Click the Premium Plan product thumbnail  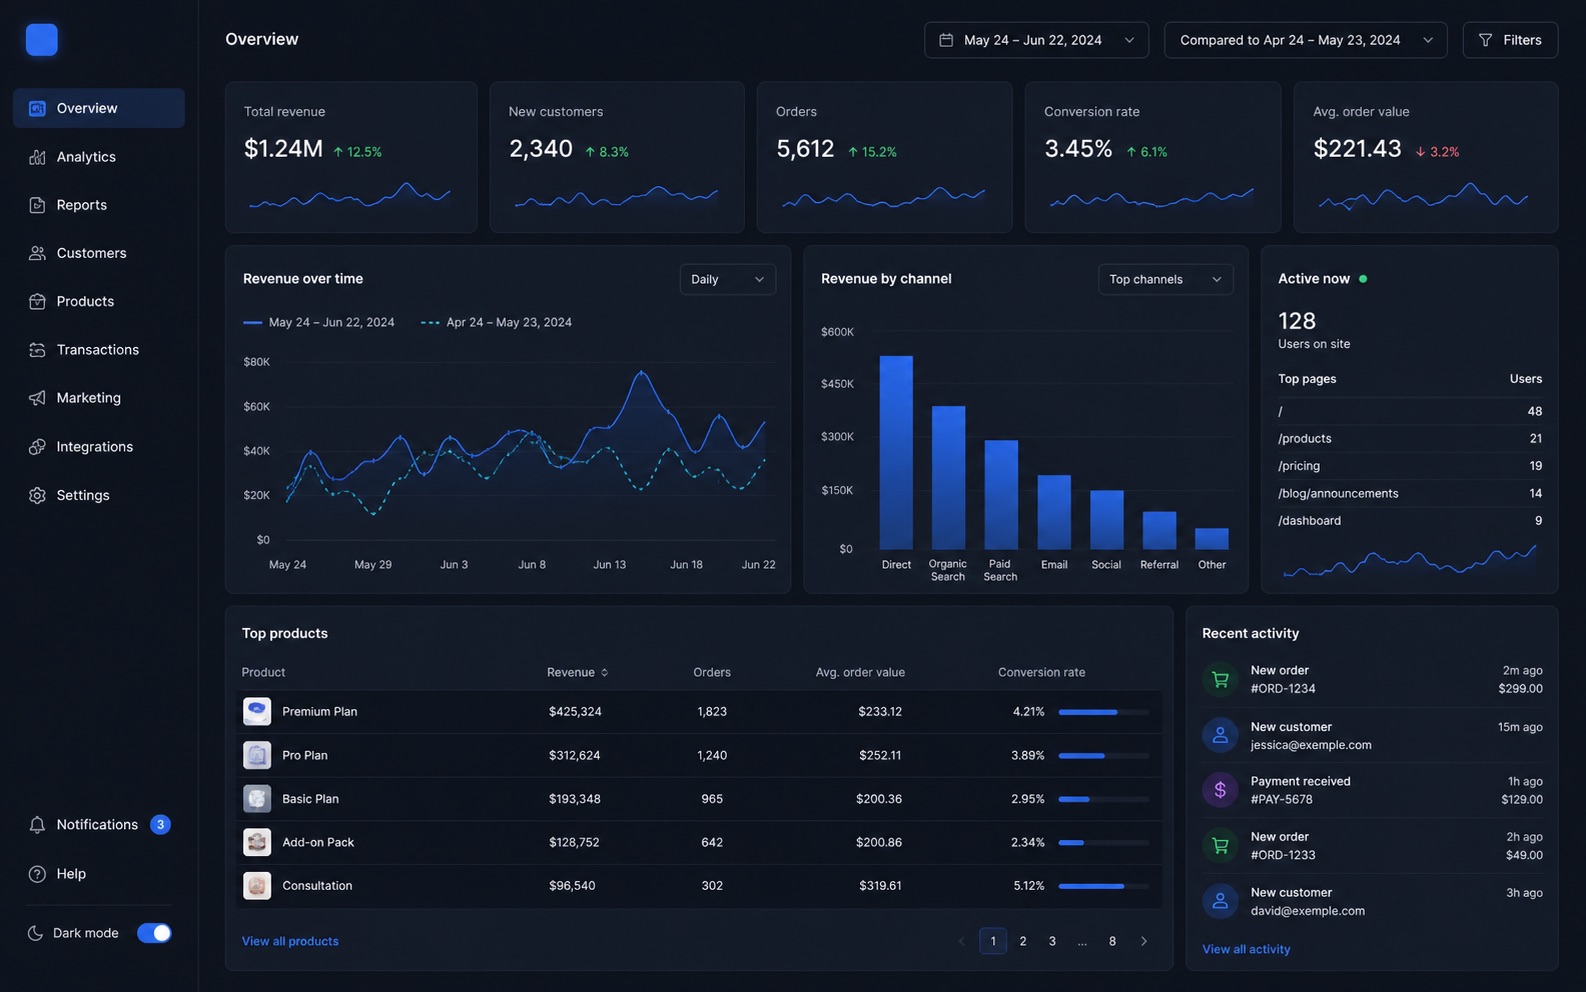tap(257, 711)
